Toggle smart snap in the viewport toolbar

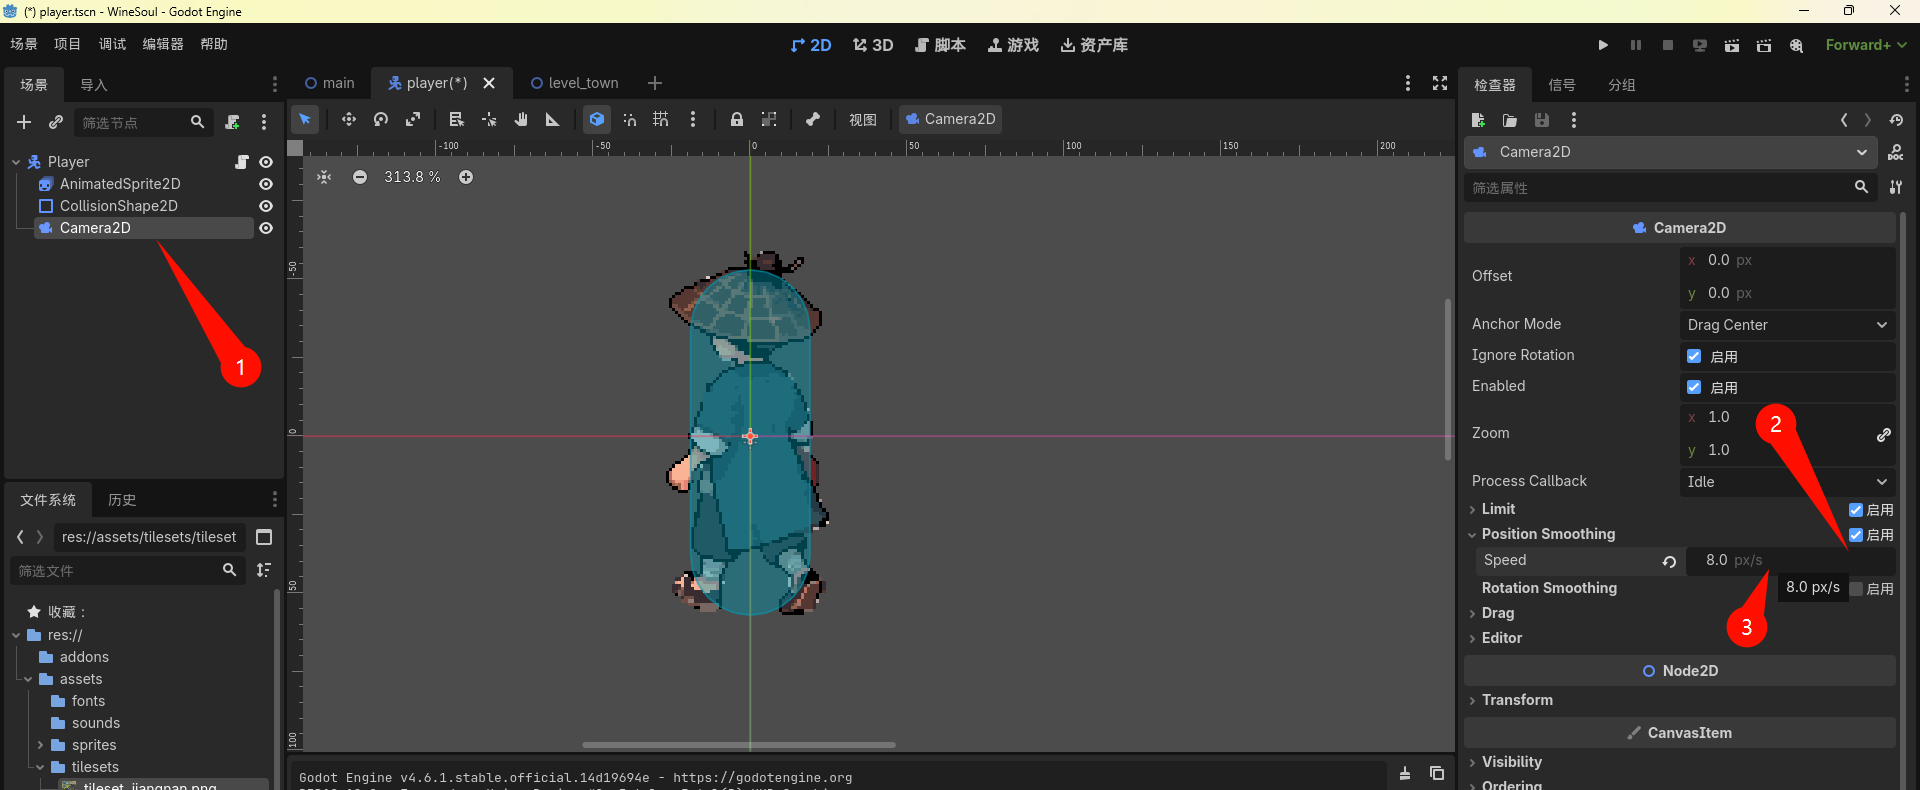click(x=629, y=119)
